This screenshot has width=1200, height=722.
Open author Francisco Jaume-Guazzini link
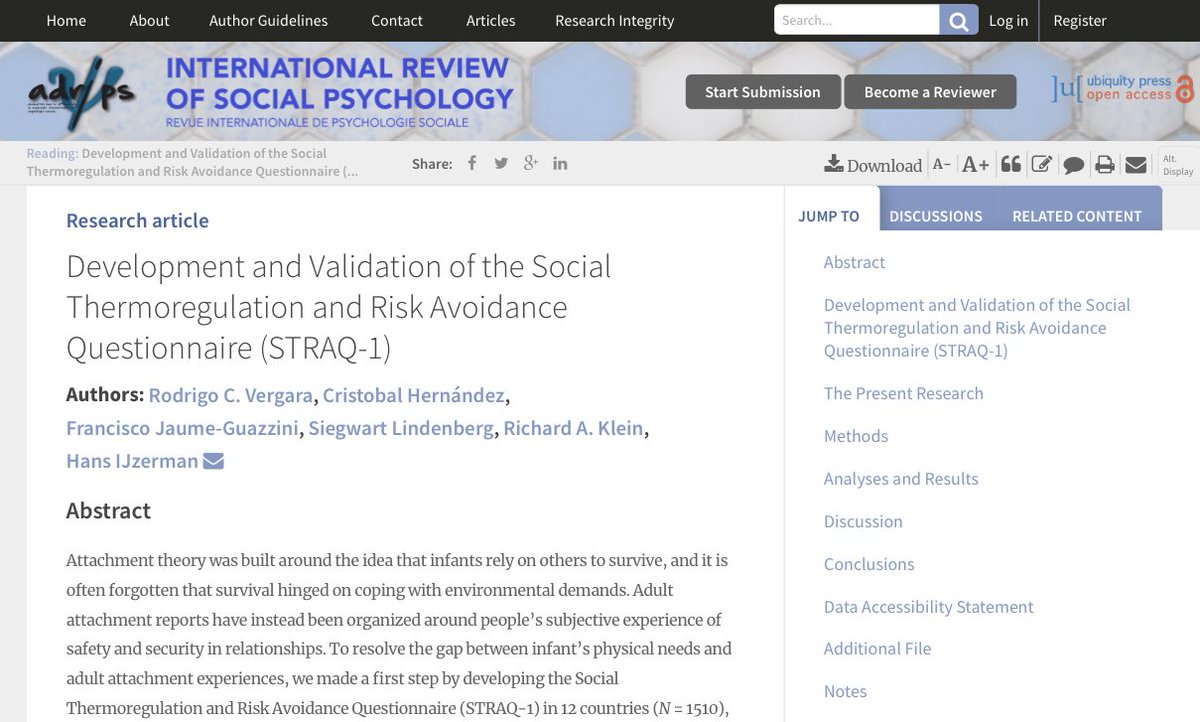pos(183,428)
